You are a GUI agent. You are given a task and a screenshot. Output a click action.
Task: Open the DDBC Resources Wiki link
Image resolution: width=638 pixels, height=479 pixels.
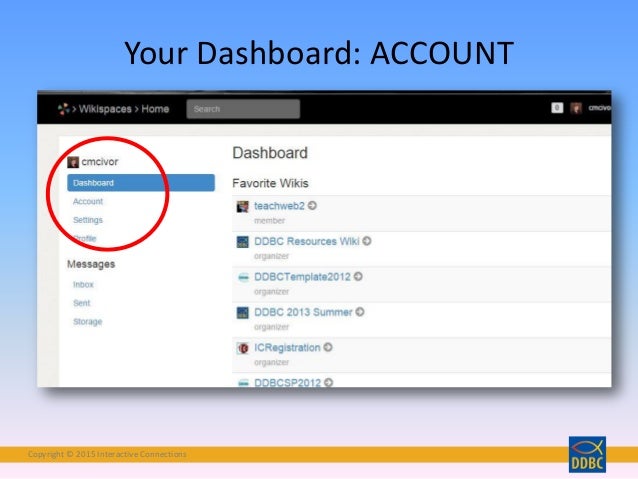(x=307, y=241)
